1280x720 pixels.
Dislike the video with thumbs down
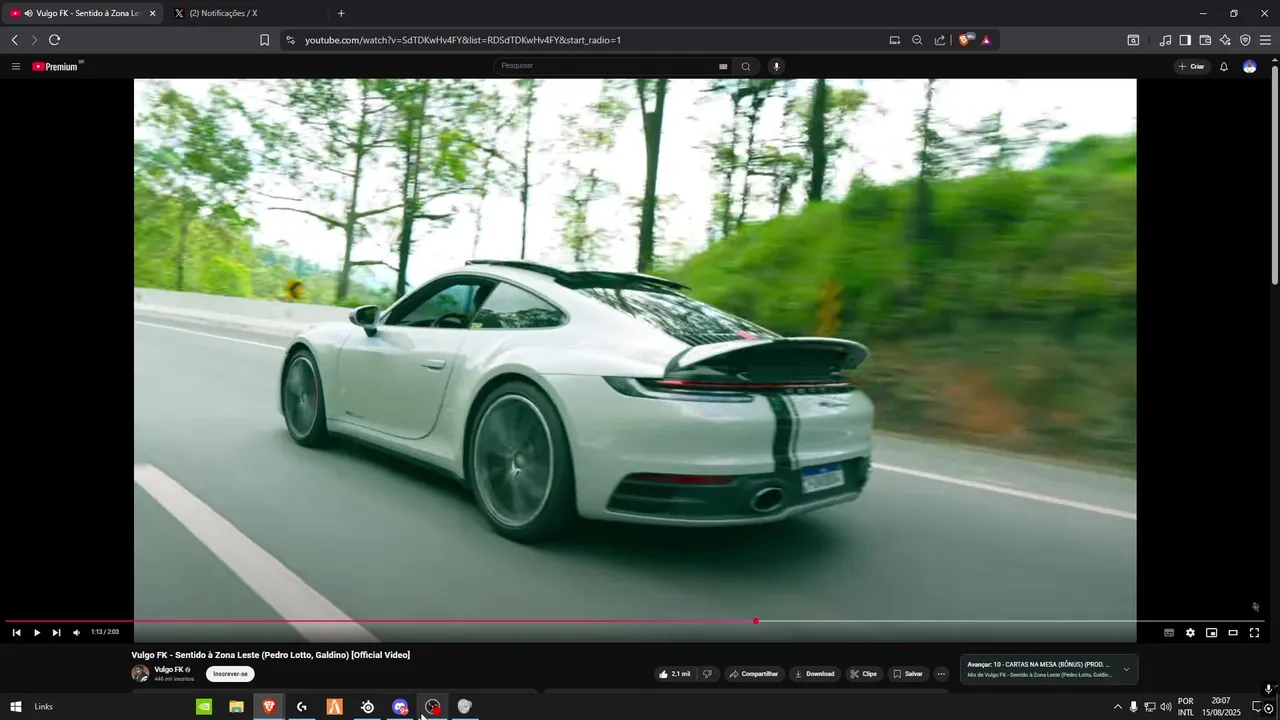click(x=707, y=674)
